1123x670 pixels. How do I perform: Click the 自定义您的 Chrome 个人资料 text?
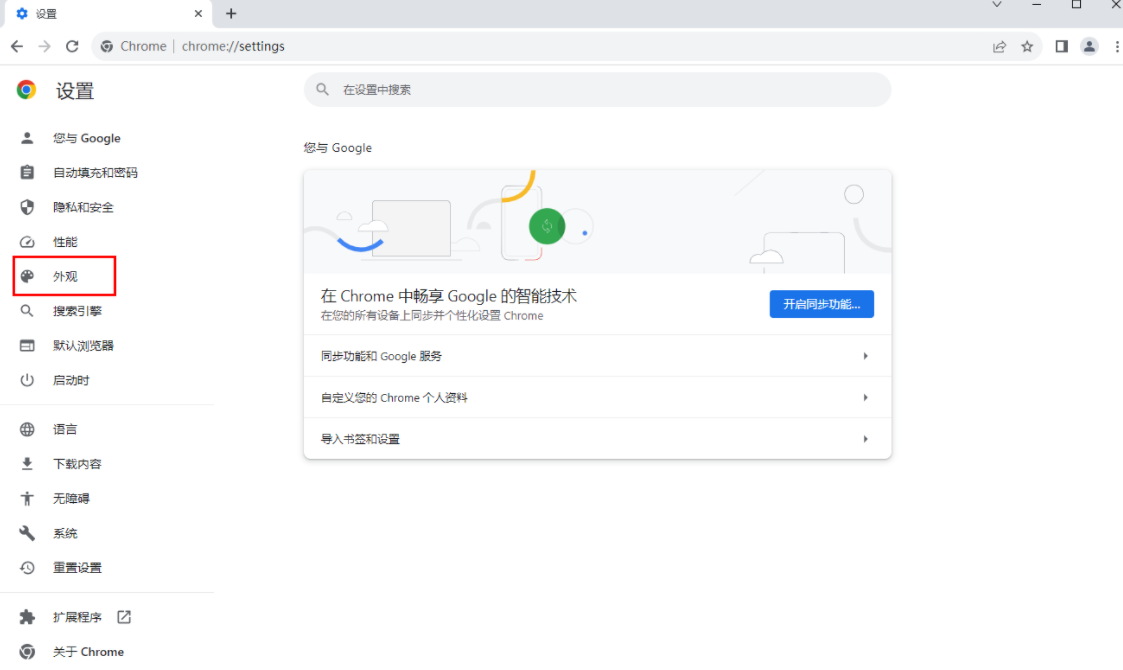click(x=394, y=398)
